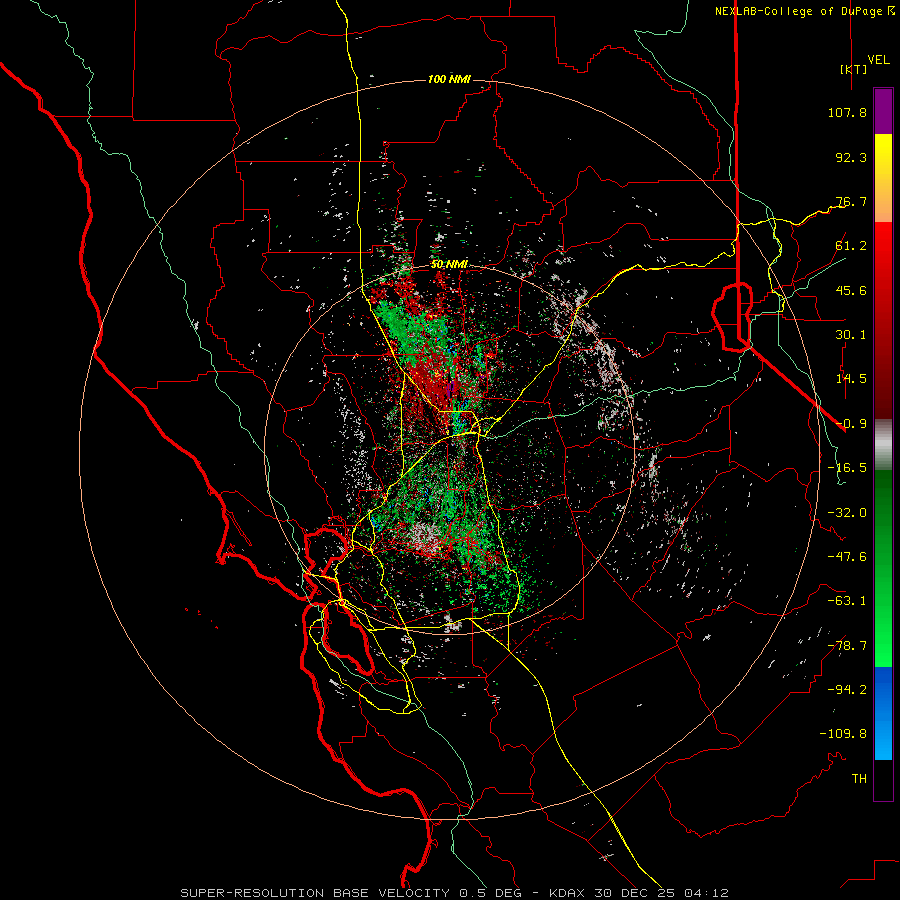Select the -94.2 value on the velocity scale
The height and width of the screenshot is (900, 900).
coord(847,690)
